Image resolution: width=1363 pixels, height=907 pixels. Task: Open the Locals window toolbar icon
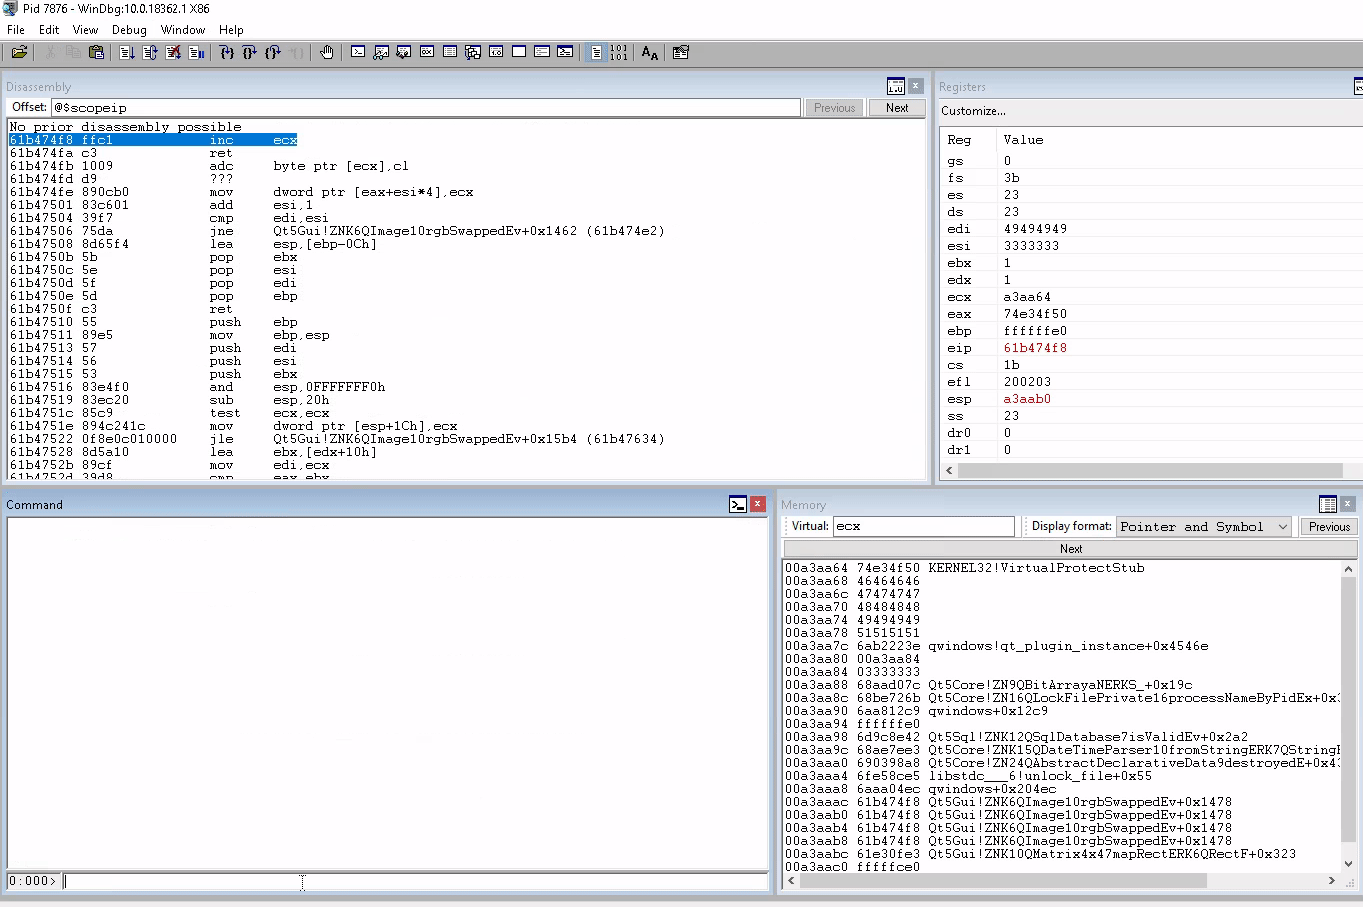pos(404,52)
